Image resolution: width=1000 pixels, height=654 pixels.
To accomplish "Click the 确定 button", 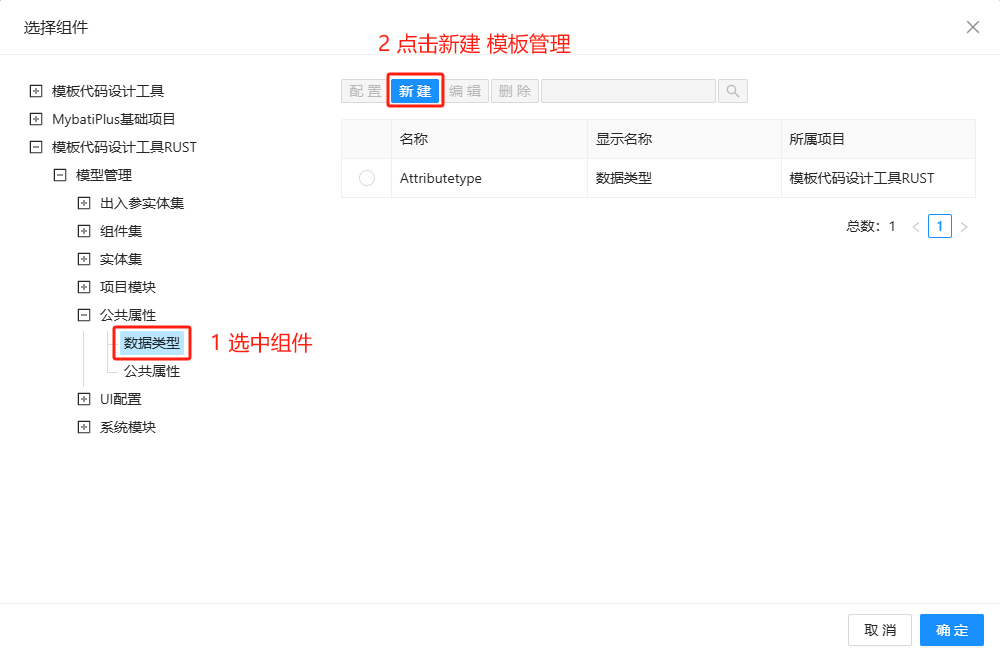I will [x=952, y=630].
